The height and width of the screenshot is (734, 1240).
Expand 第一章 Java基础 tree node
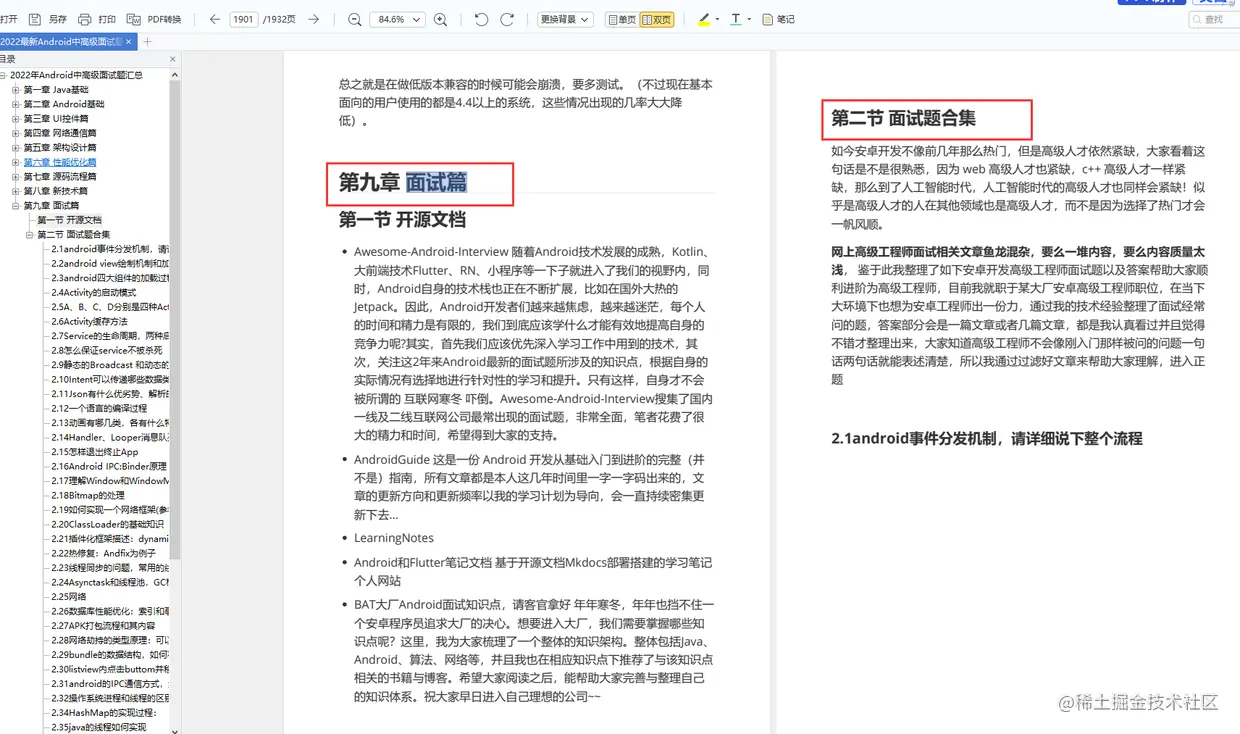coord(16,89)
